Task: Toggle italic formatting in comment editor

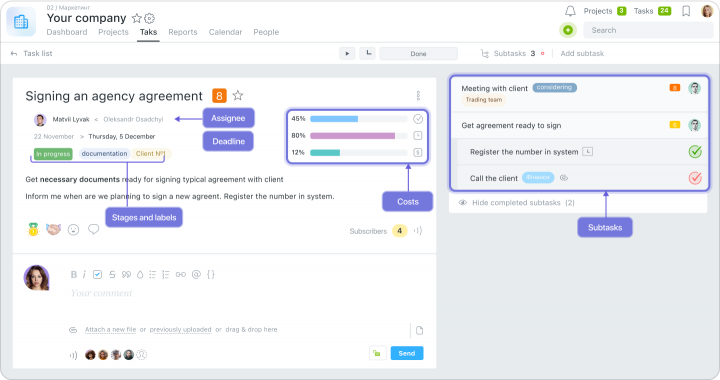Action: [84, 274]
